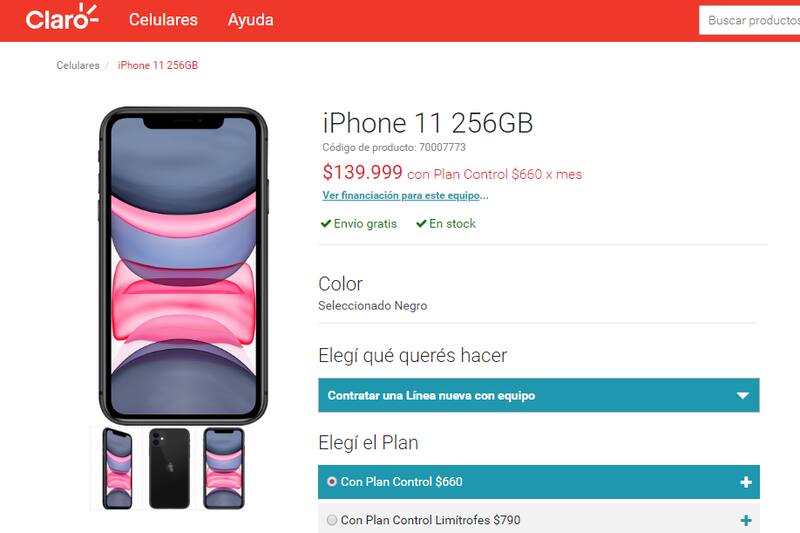Click the white dropdown arrow on line option
This screenshot has height=533, width=800.
click(743, 395)
